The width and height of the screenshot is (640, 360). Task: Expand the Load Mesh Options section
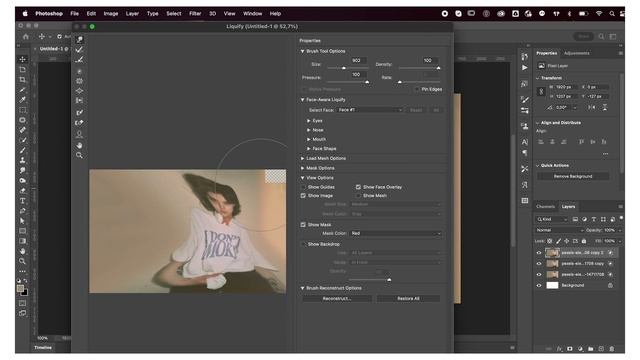pyautogui.click(x=302, y=158)
